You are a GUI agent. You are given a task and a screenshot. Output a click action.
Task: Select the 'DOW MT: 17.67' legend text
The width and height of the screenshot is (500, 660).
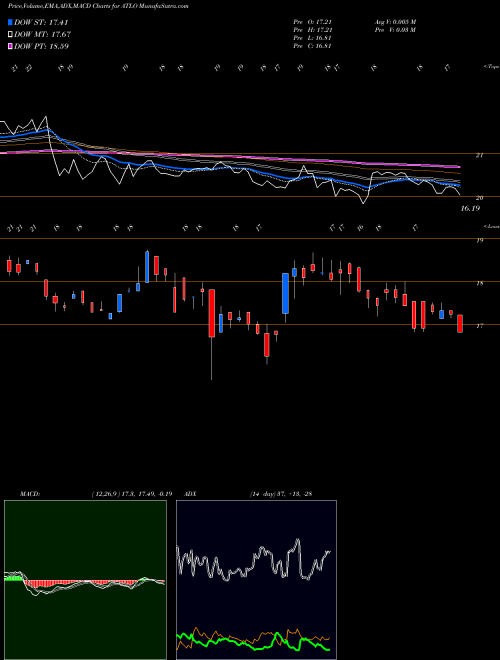coord(42,35)
